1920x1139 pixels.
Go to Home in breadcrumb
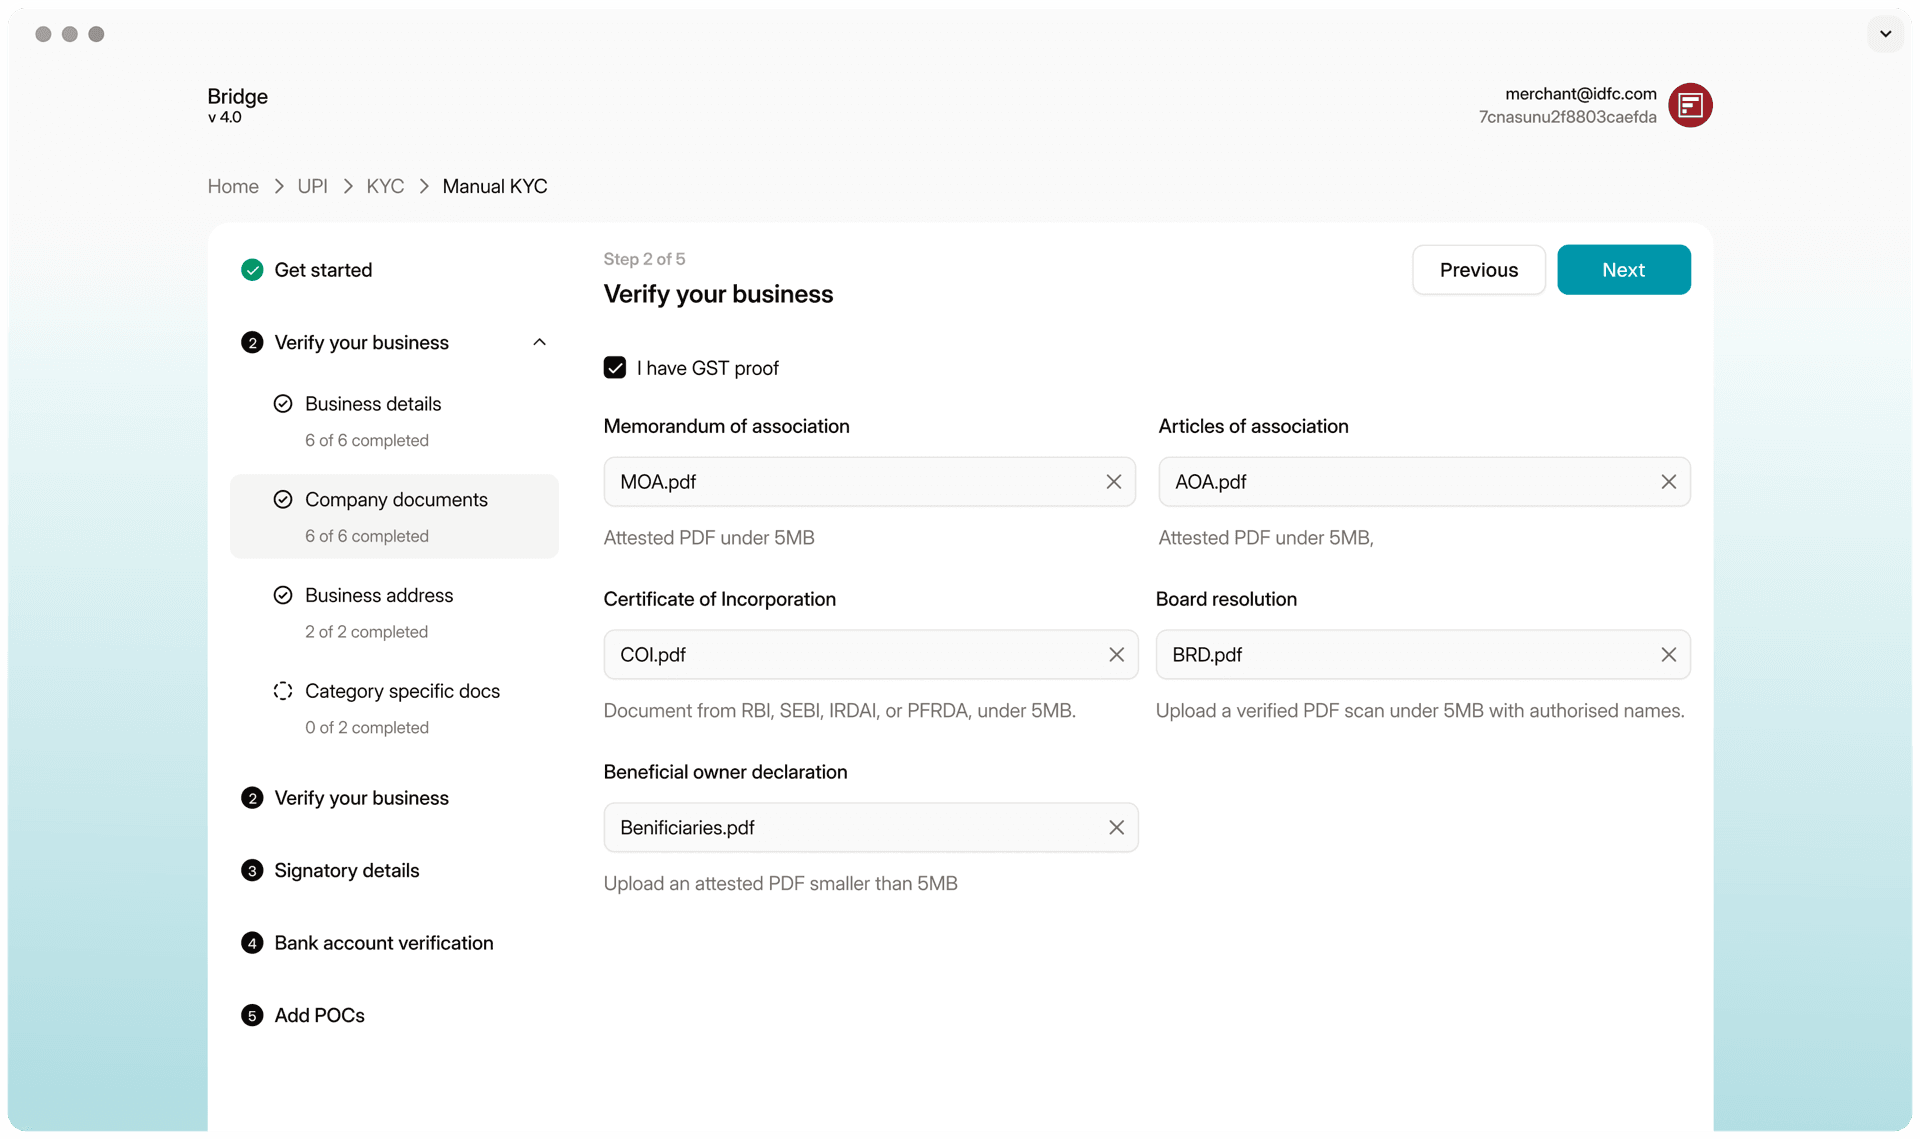(233, 187)
